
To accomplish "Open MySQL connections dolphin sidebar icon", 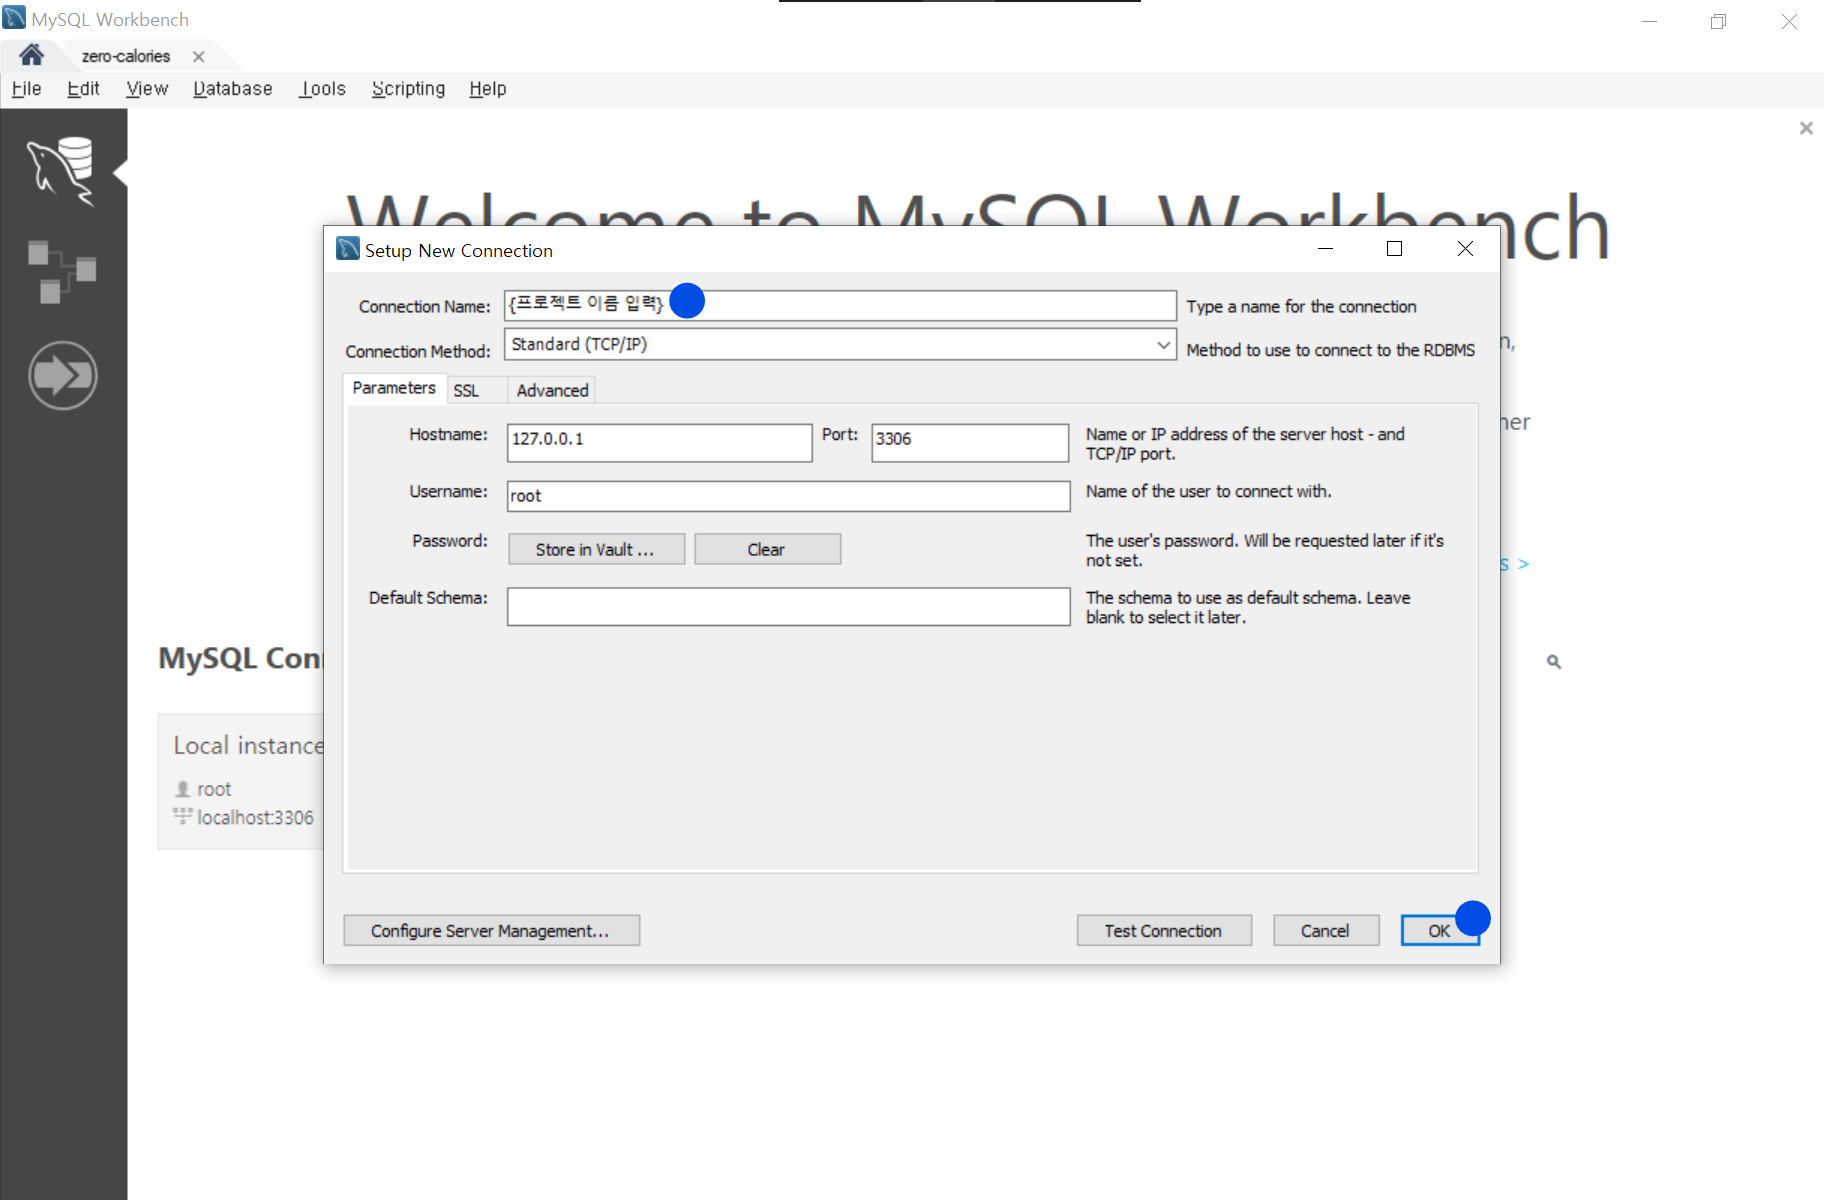I will pyautogui.click(x=62, y=172).
